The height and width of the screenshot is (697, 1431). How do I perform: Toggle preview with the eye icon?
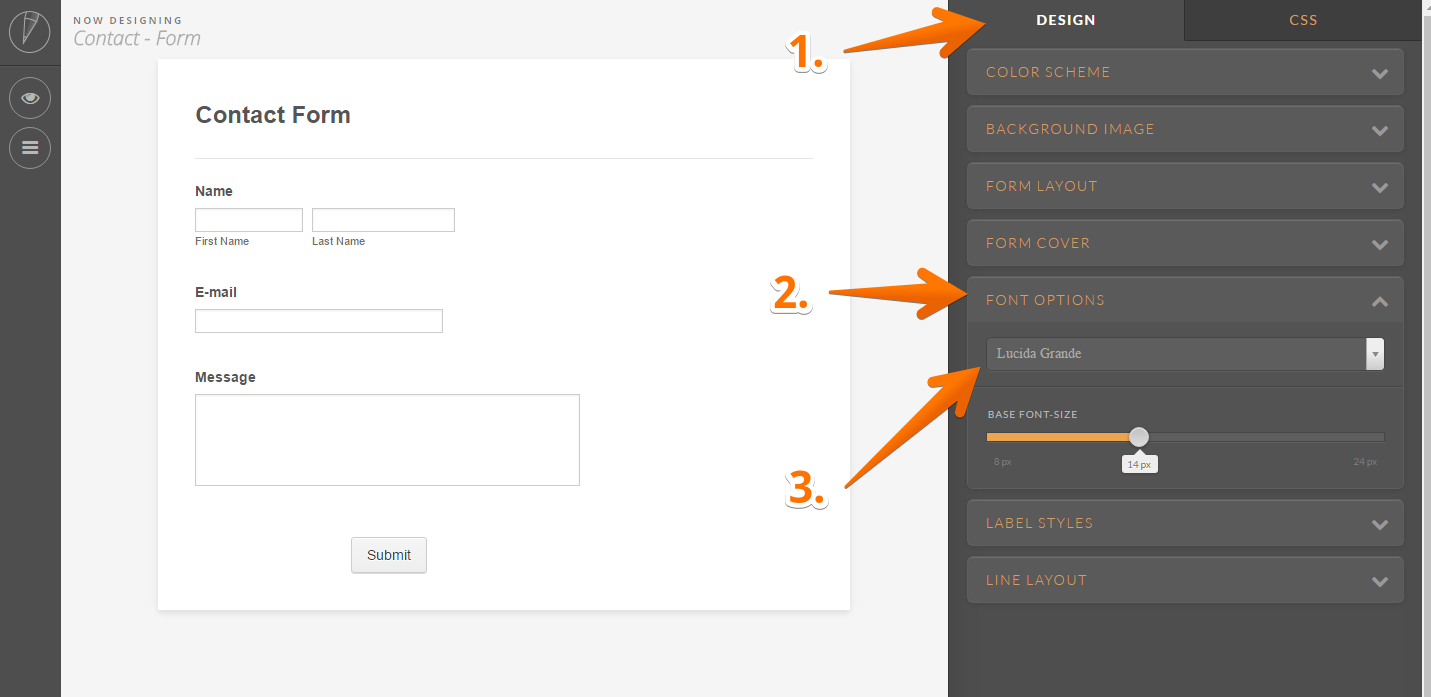(x=30, y=98)
